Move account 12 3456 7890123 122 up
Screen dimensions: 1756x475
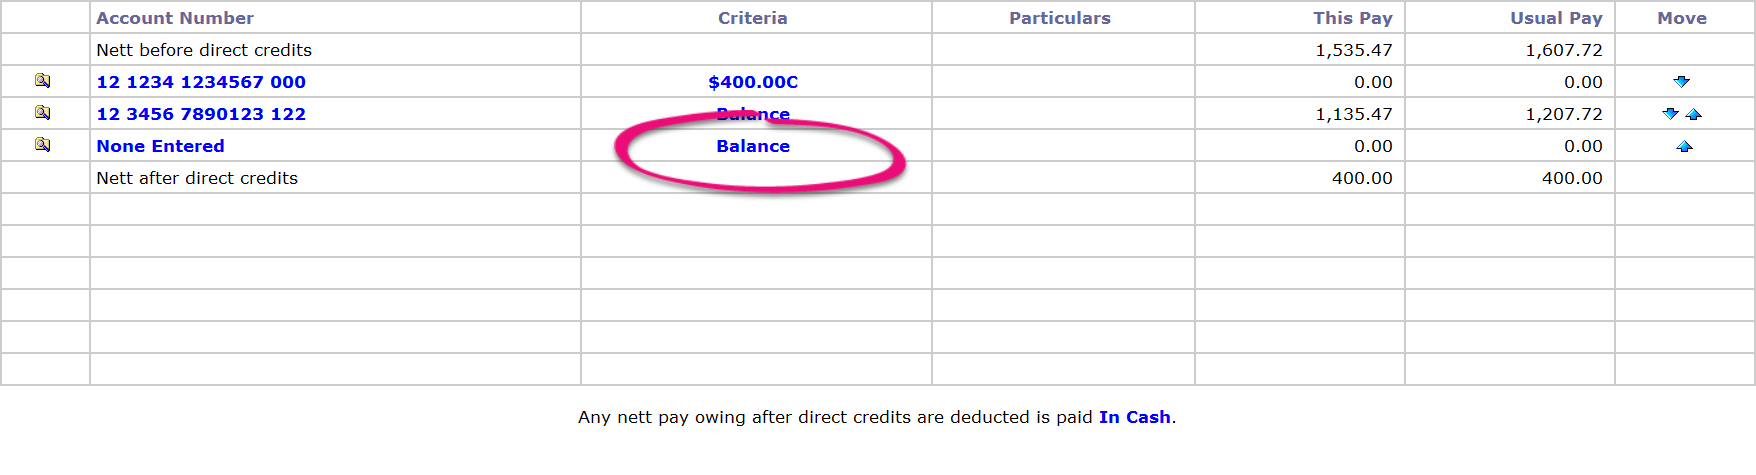pos(1694,114)
